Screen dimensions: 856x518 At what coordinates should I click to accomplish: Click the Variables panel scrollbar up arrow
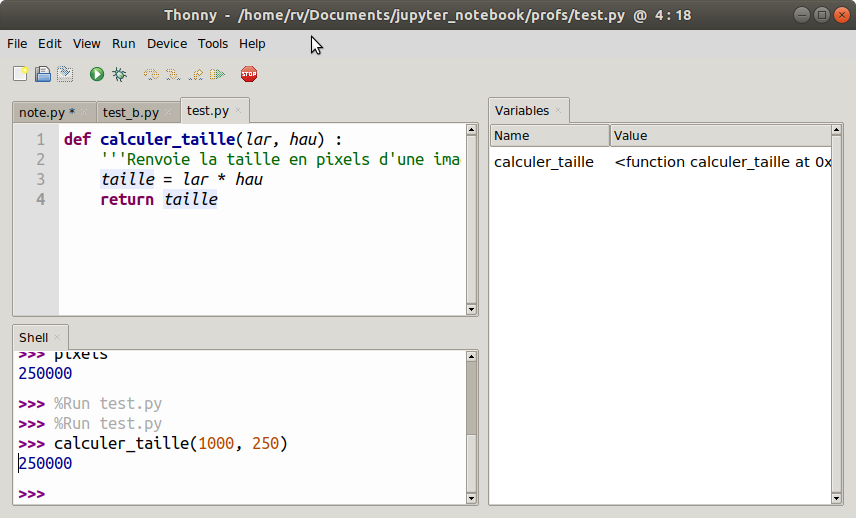(836, 130)
